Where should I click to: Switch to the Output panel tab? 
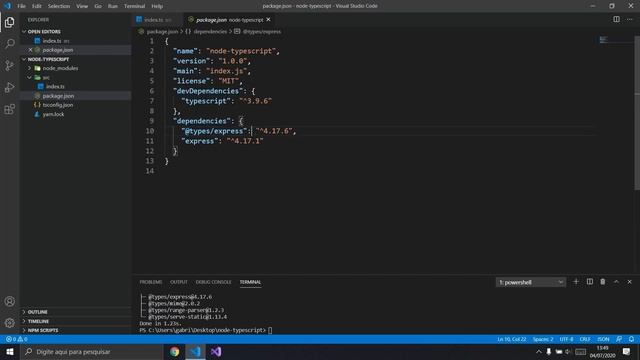coord(179,282)
